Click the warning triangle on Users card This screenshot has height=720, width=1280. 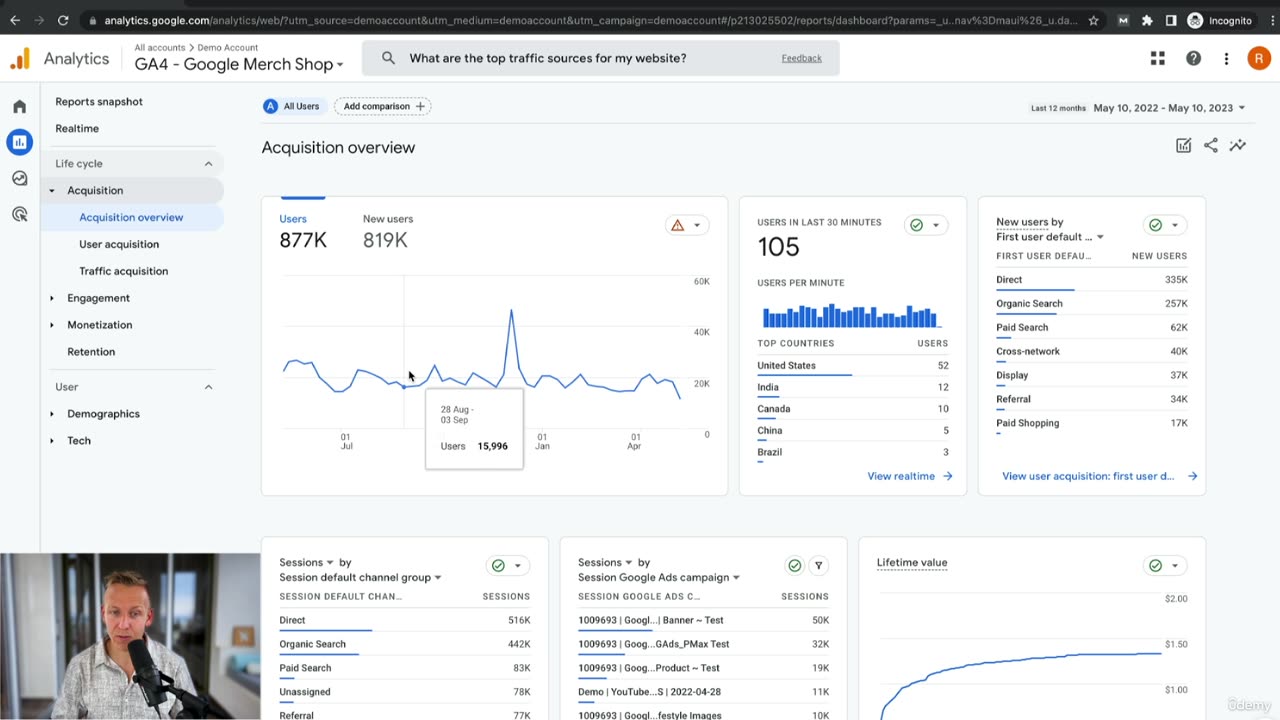[x=678, y=225]
